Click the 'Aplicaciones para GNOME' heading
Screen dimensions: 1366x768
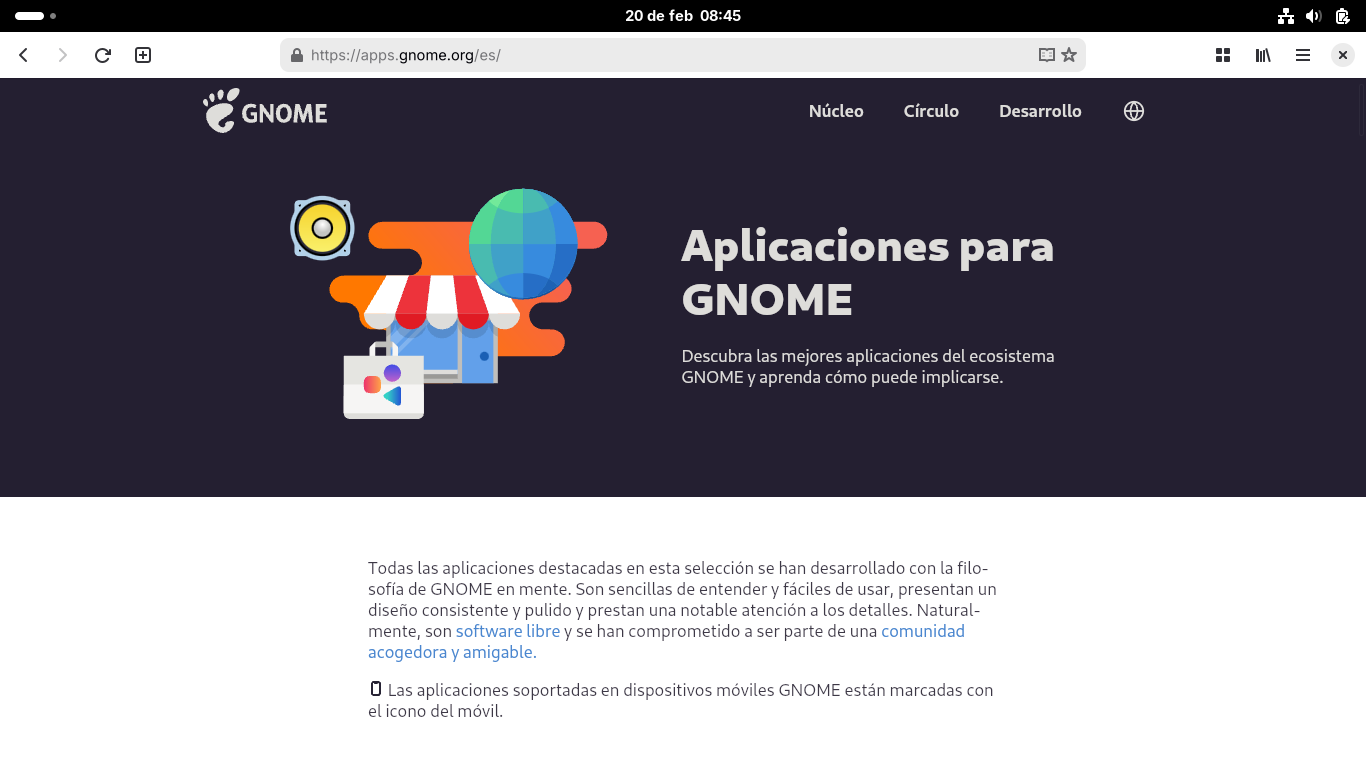tap(867, 272)
